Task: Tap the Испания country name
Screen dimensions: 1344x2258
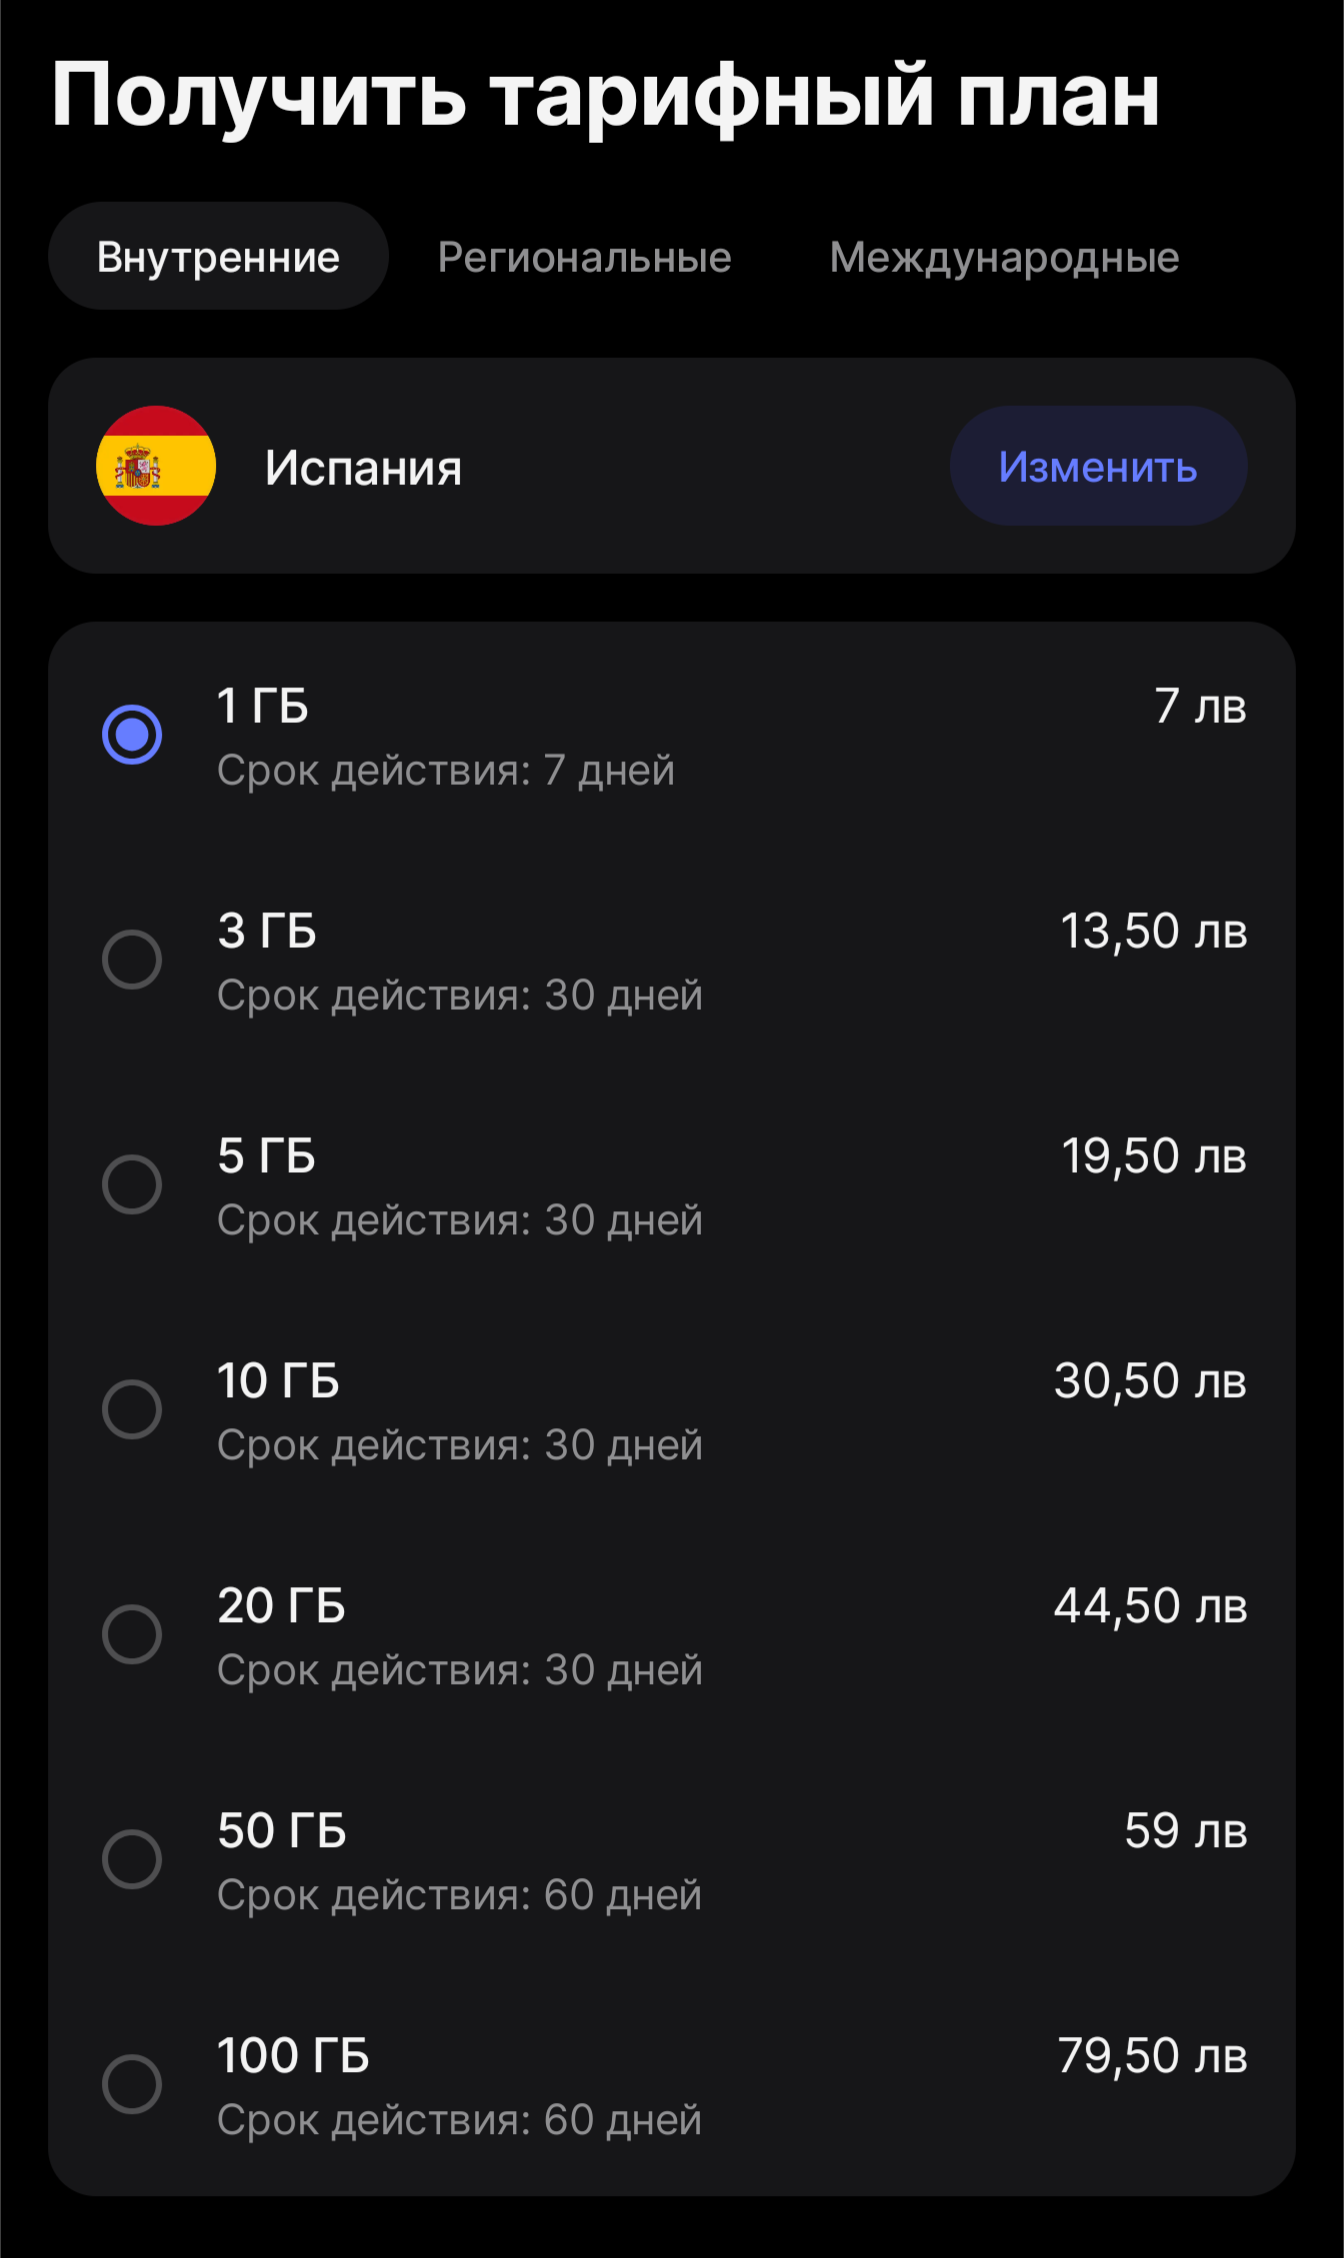Action: (x=363, y=467)
